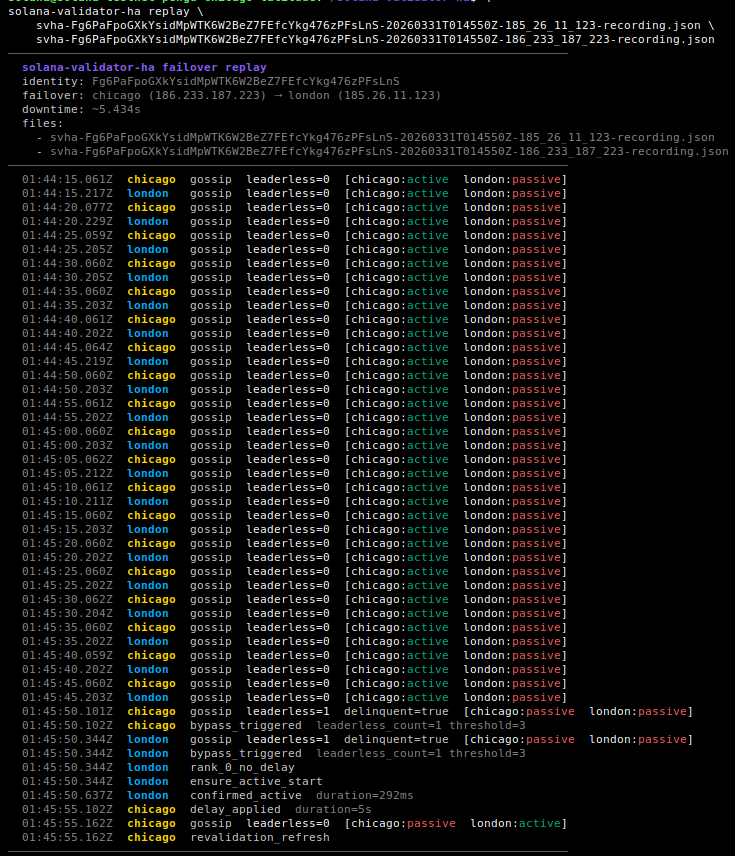
Task: Click the 'solana-validator-ha failover replay' heading
Action: tap(144, 67)
